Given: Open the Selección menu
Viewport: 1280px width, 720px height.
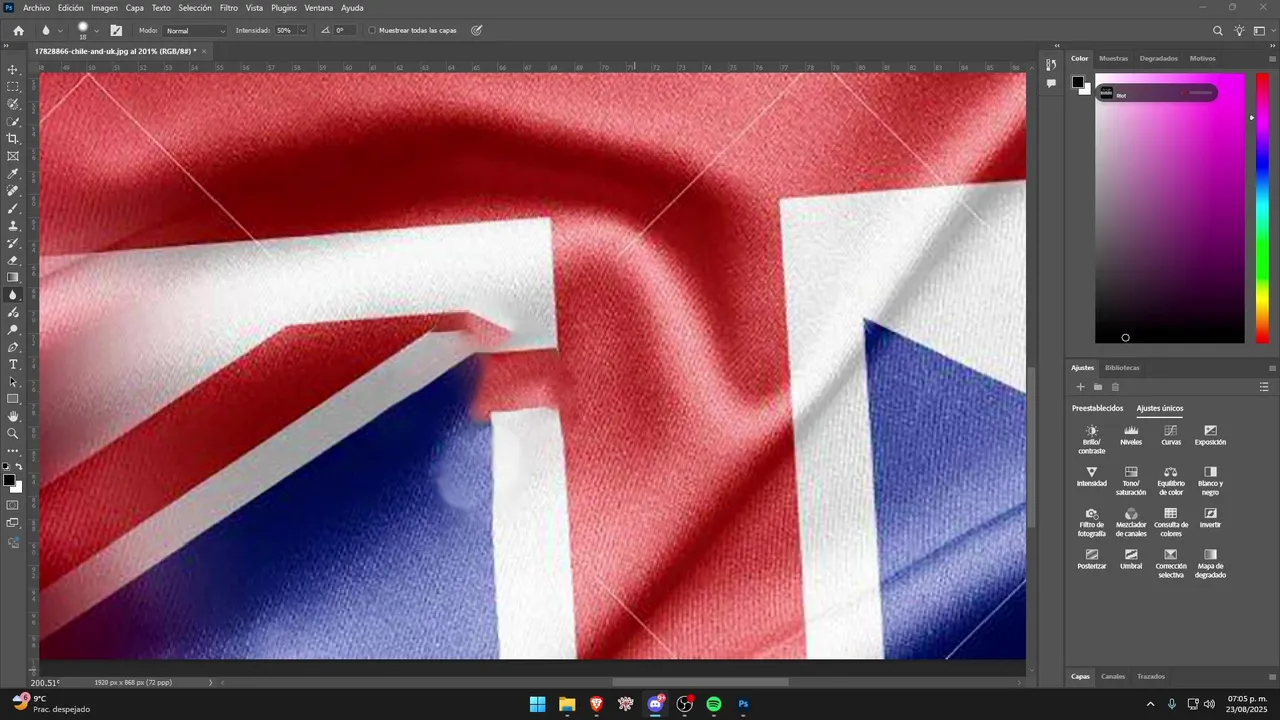Looking at the screenshot, I should tap(195, 8).
